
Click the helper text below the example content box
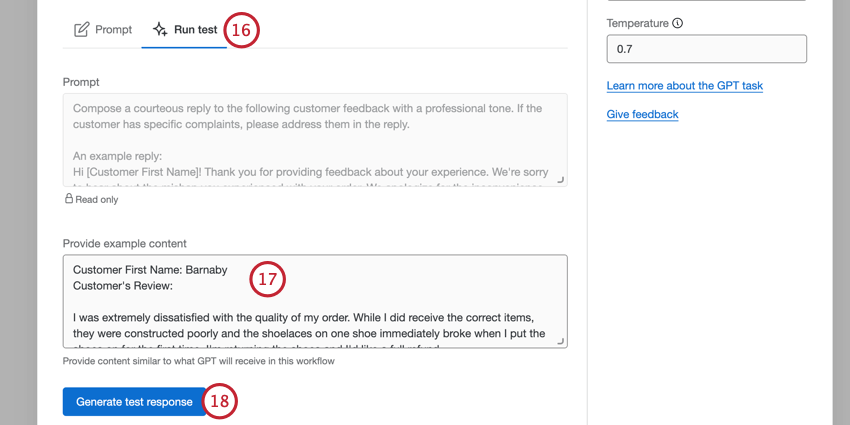tap(198, 361)
